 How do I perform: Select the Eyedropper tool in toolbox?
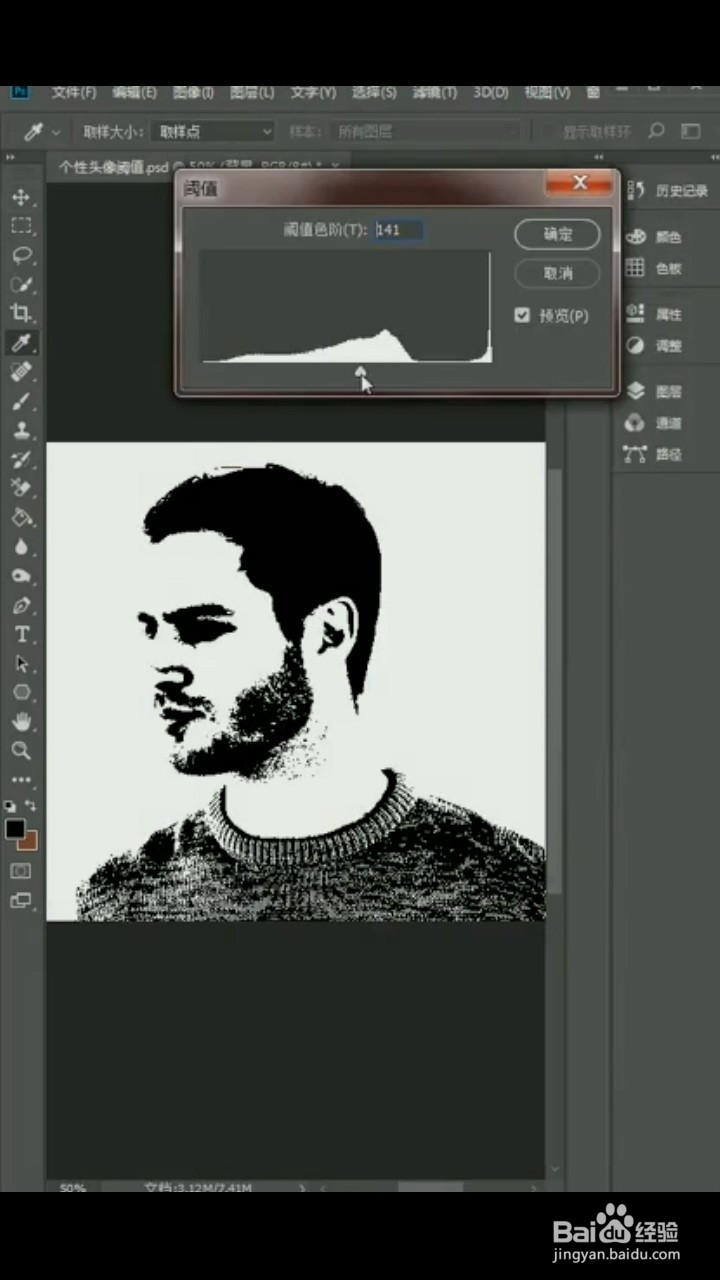(x=21, y=343)
